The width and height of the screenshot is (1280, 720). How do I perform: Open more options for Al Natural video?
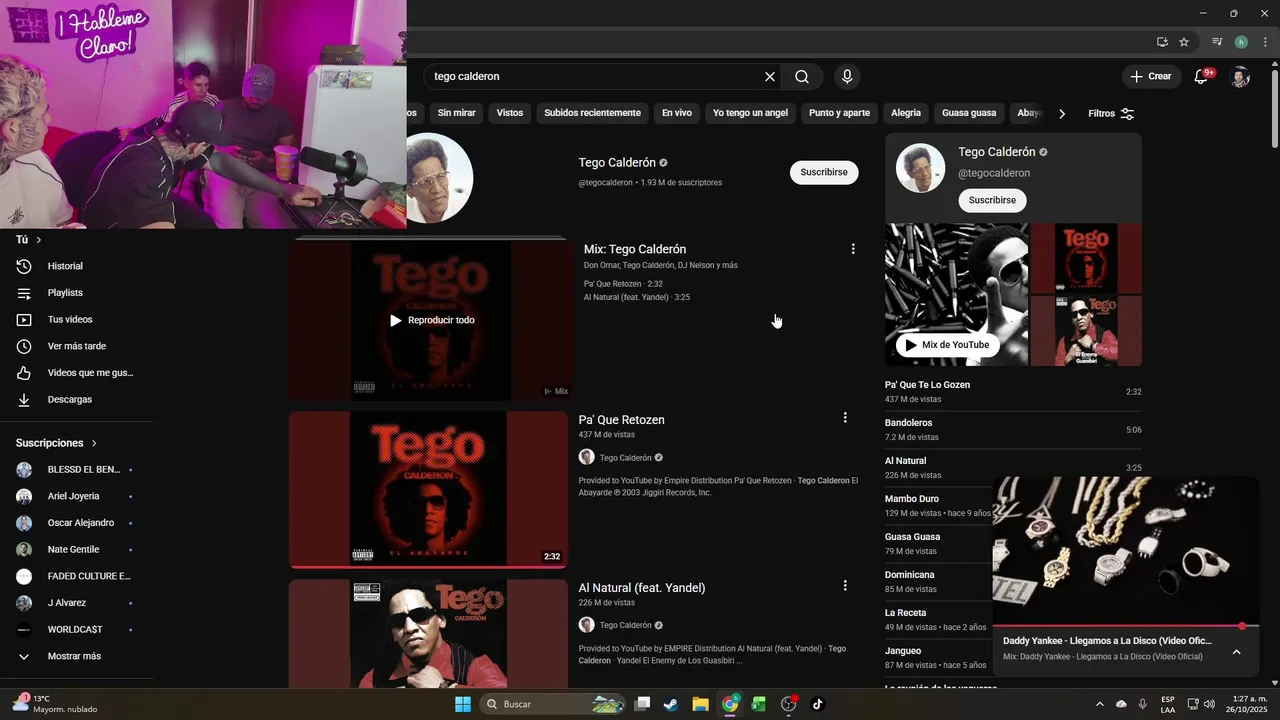pyautogui.click(x=845, y=586)
